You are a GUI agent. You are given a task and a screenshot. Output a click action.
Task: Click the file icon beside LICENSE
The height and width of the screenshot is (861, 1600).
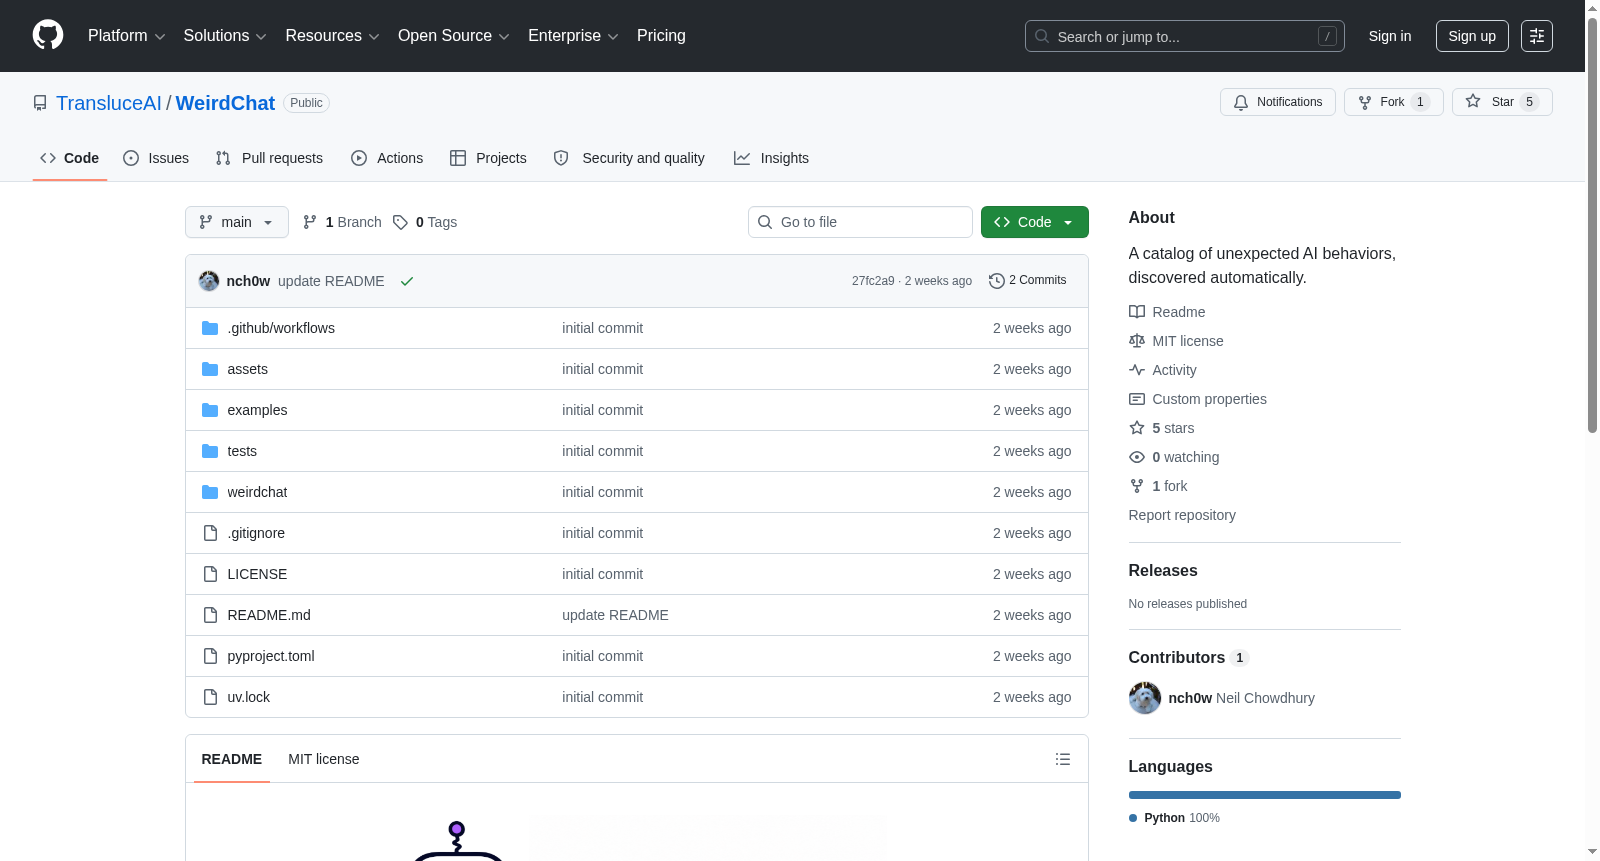point(210,574)
